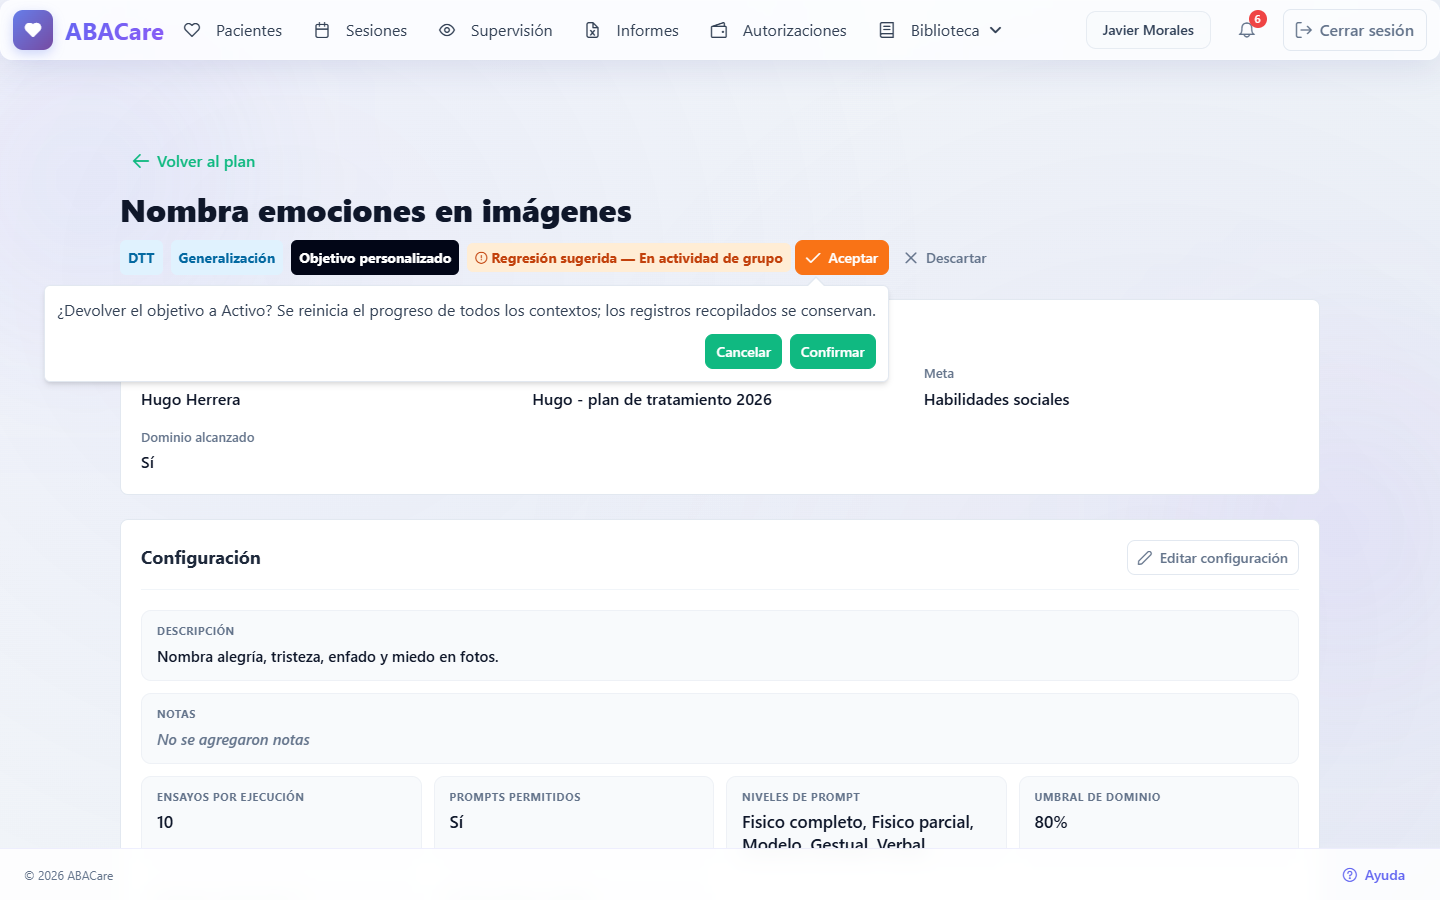Expand the Biblioteca dropdown chevron
The width and height of the screenshot is (1440, 900).
(996, 30)
